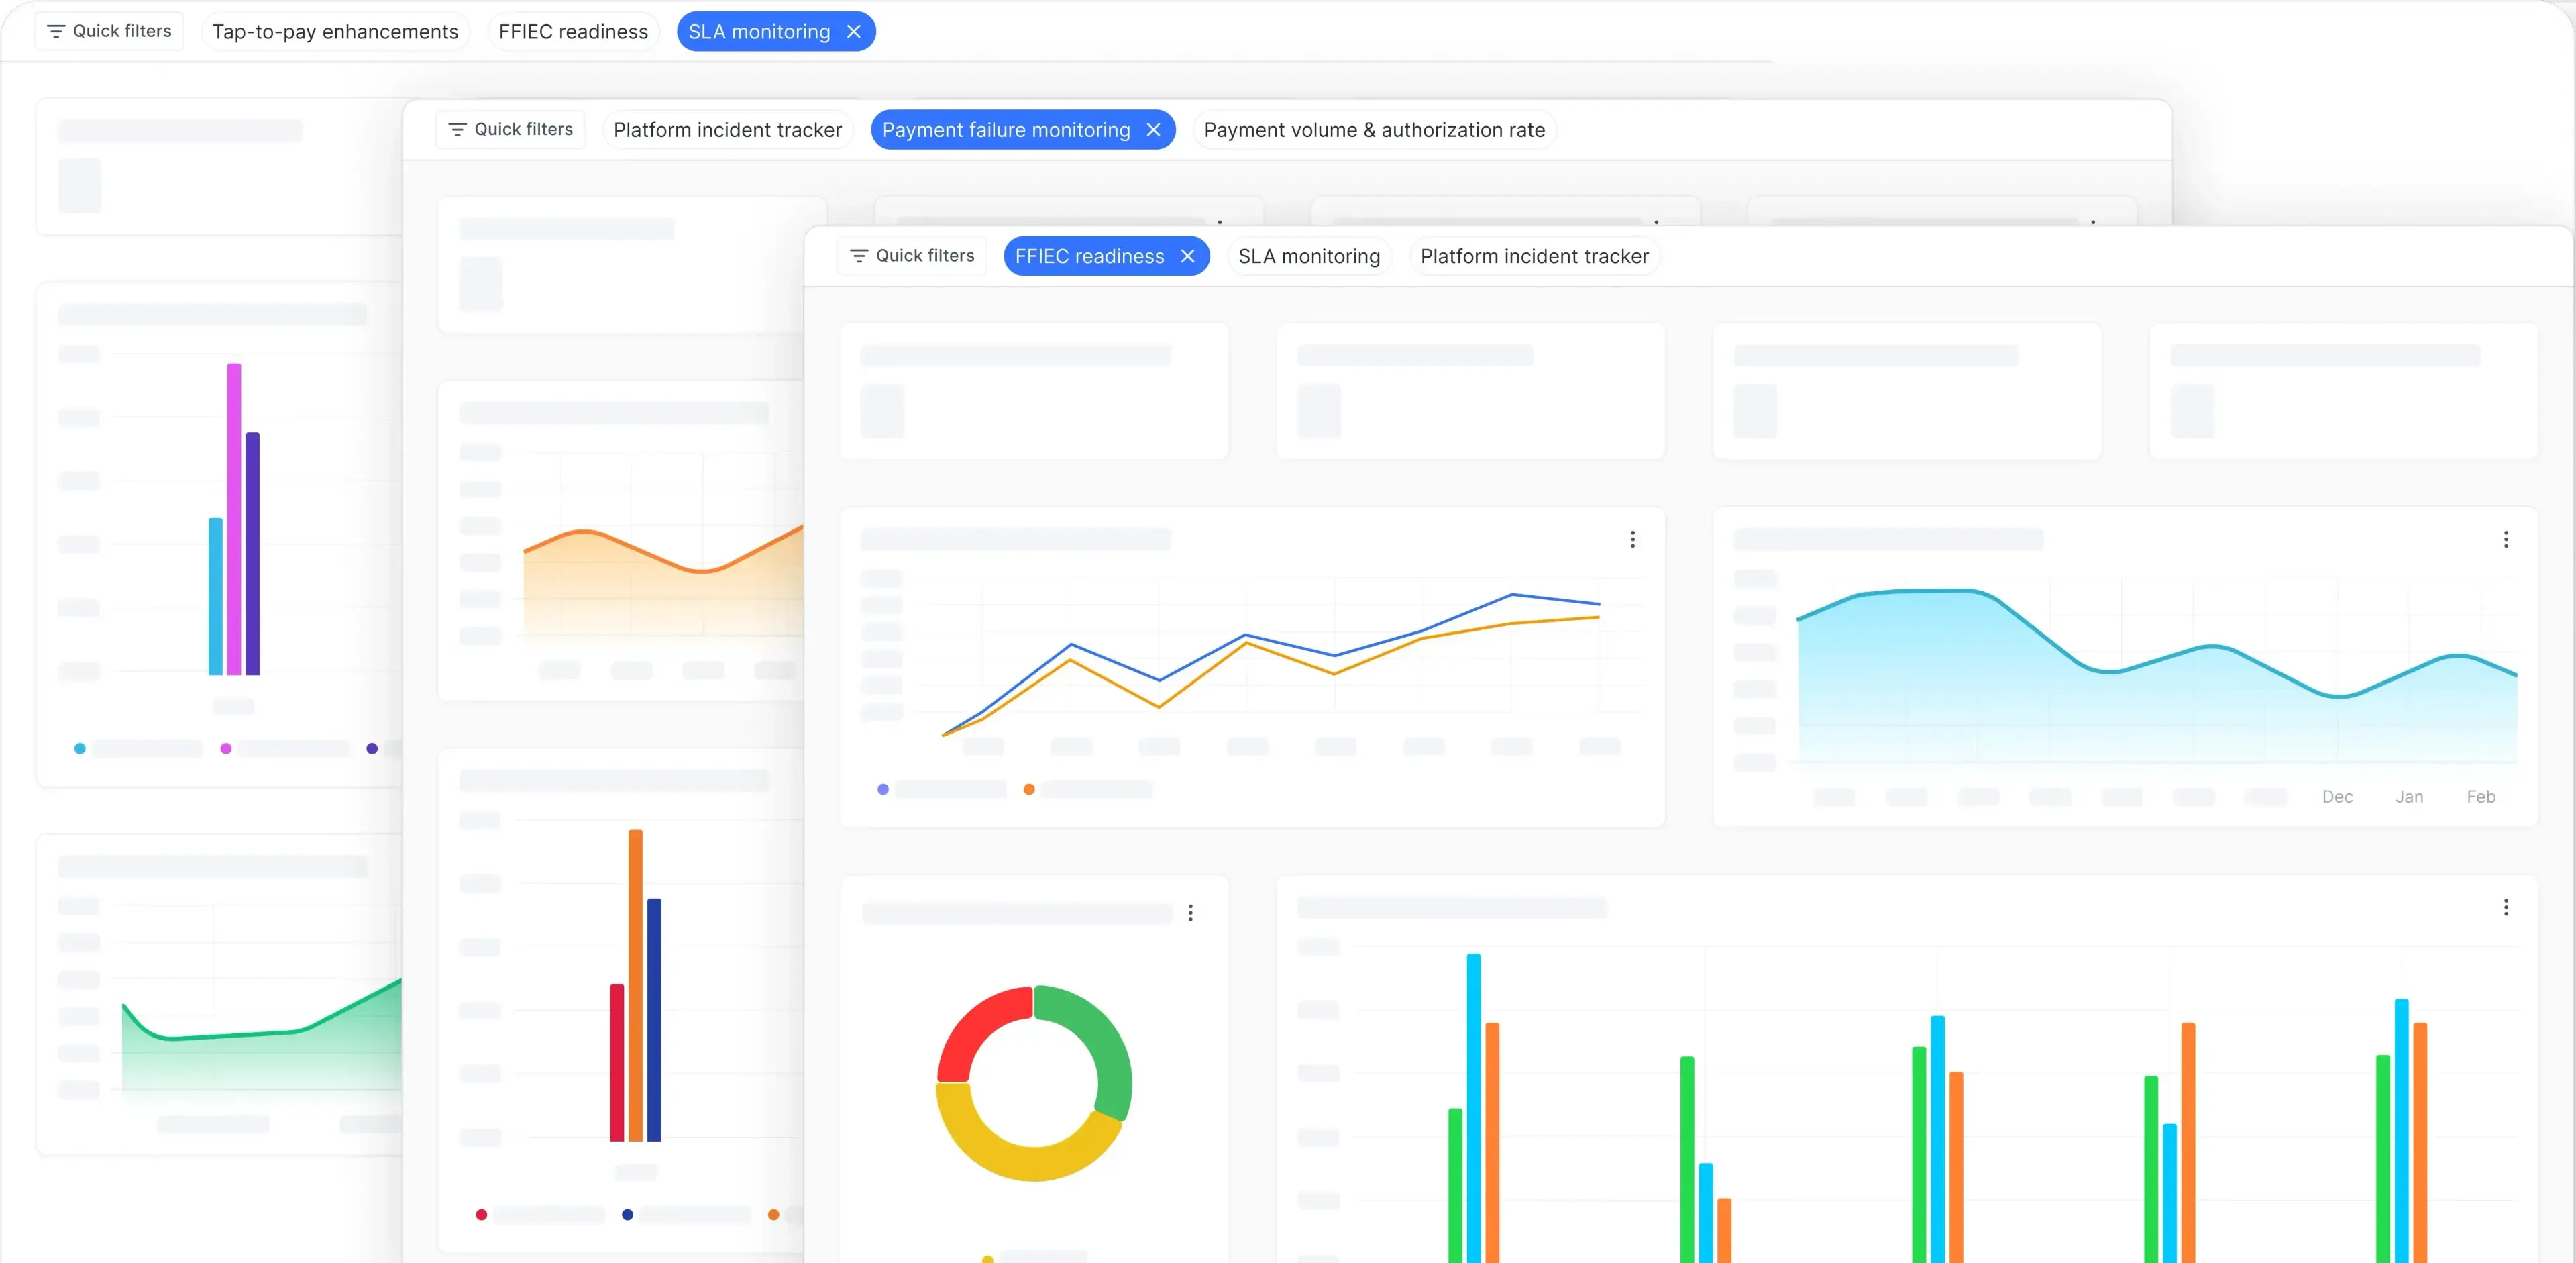Dismiss the Payment failure monitoring filter chip
Image resolution: width=2576 pixels, height=1263 pixels.
[x=1153, y=129]
